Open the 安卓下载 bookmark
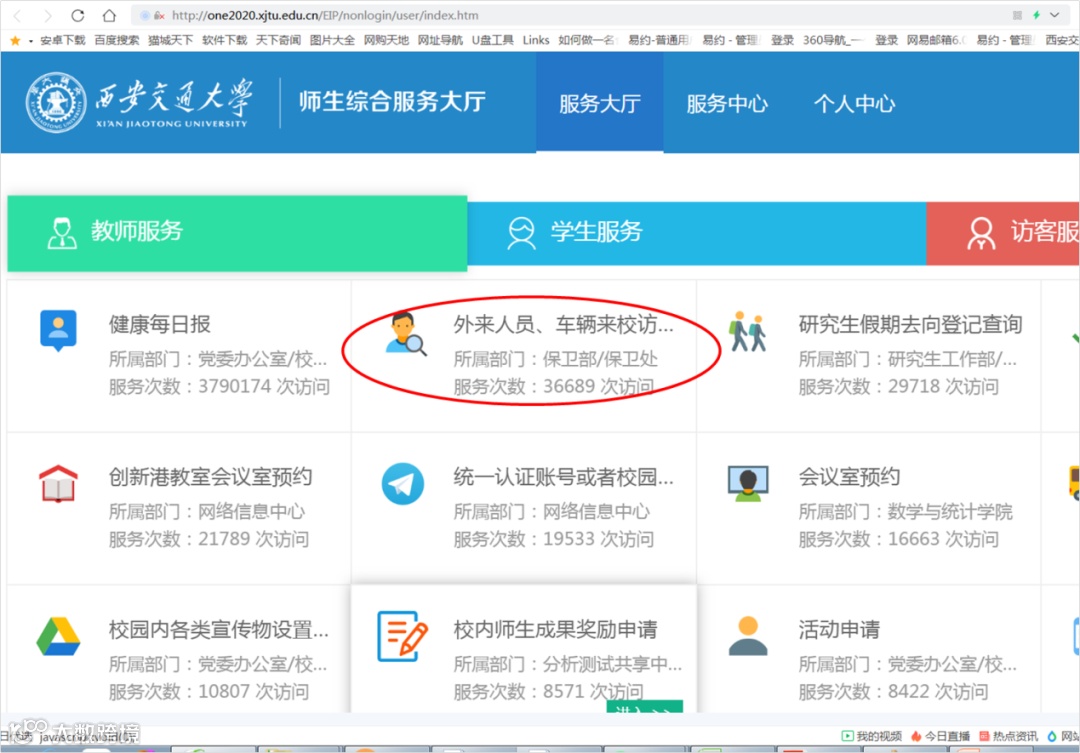 pyautogui.click(x=63, y=40)
